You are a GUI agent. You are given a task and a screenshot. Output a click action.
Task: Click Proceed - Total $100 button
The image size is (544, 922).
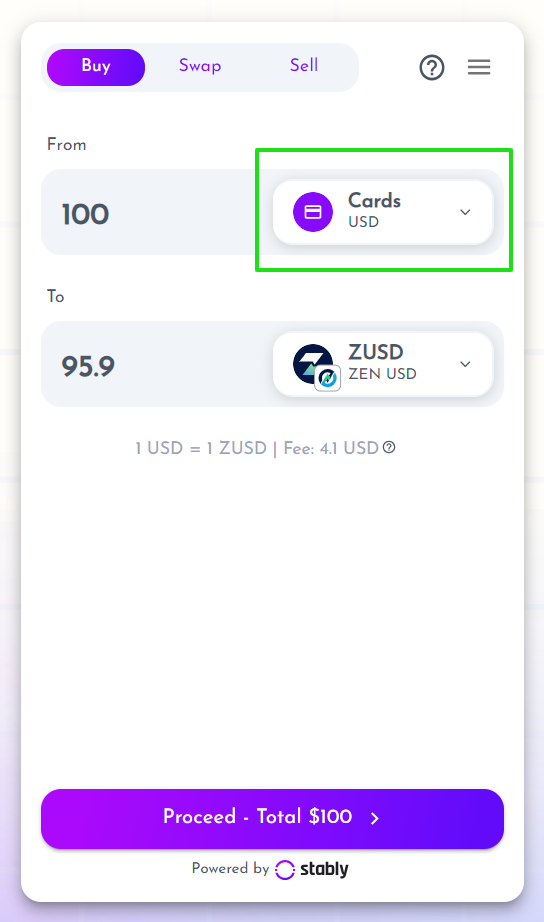272,819
